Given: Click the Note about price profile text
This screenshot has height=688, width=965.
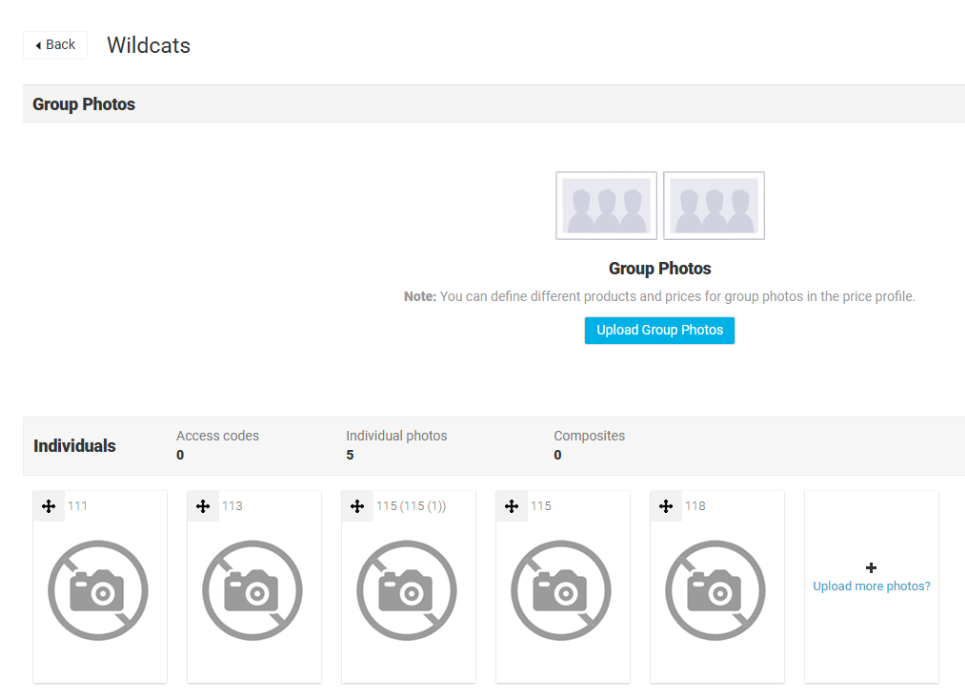Looking at the screenshot, I should coord(660,297).
